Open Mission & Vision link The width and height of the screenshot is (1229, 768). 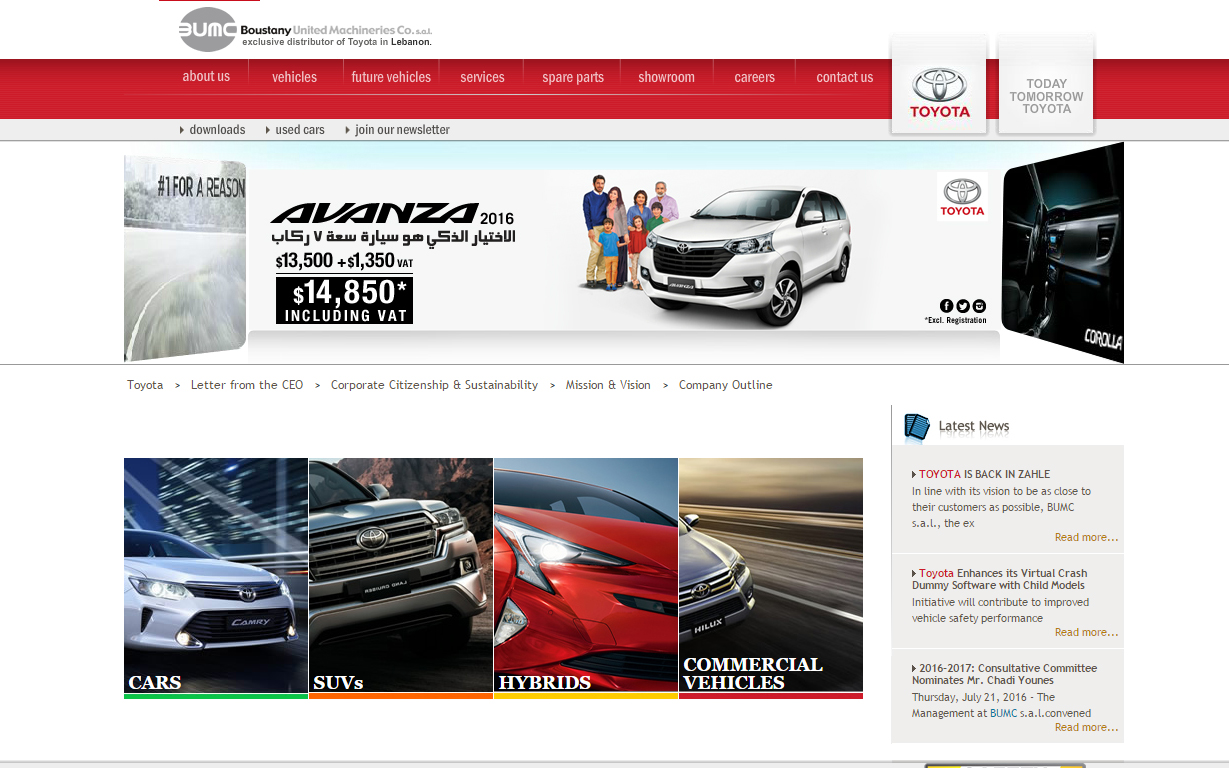click(x=608, y=385)
